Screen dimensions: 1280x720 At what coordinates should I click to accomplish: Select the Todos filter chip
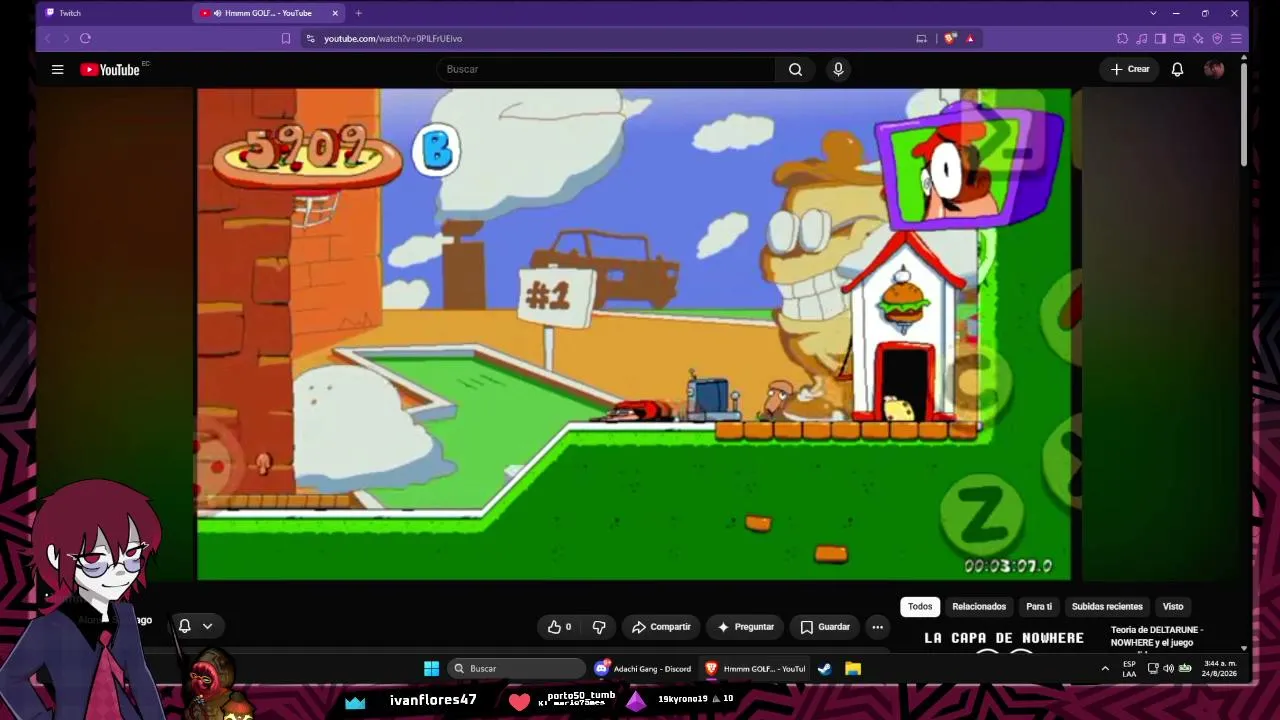pyautogui.click(x=920, y=606)
